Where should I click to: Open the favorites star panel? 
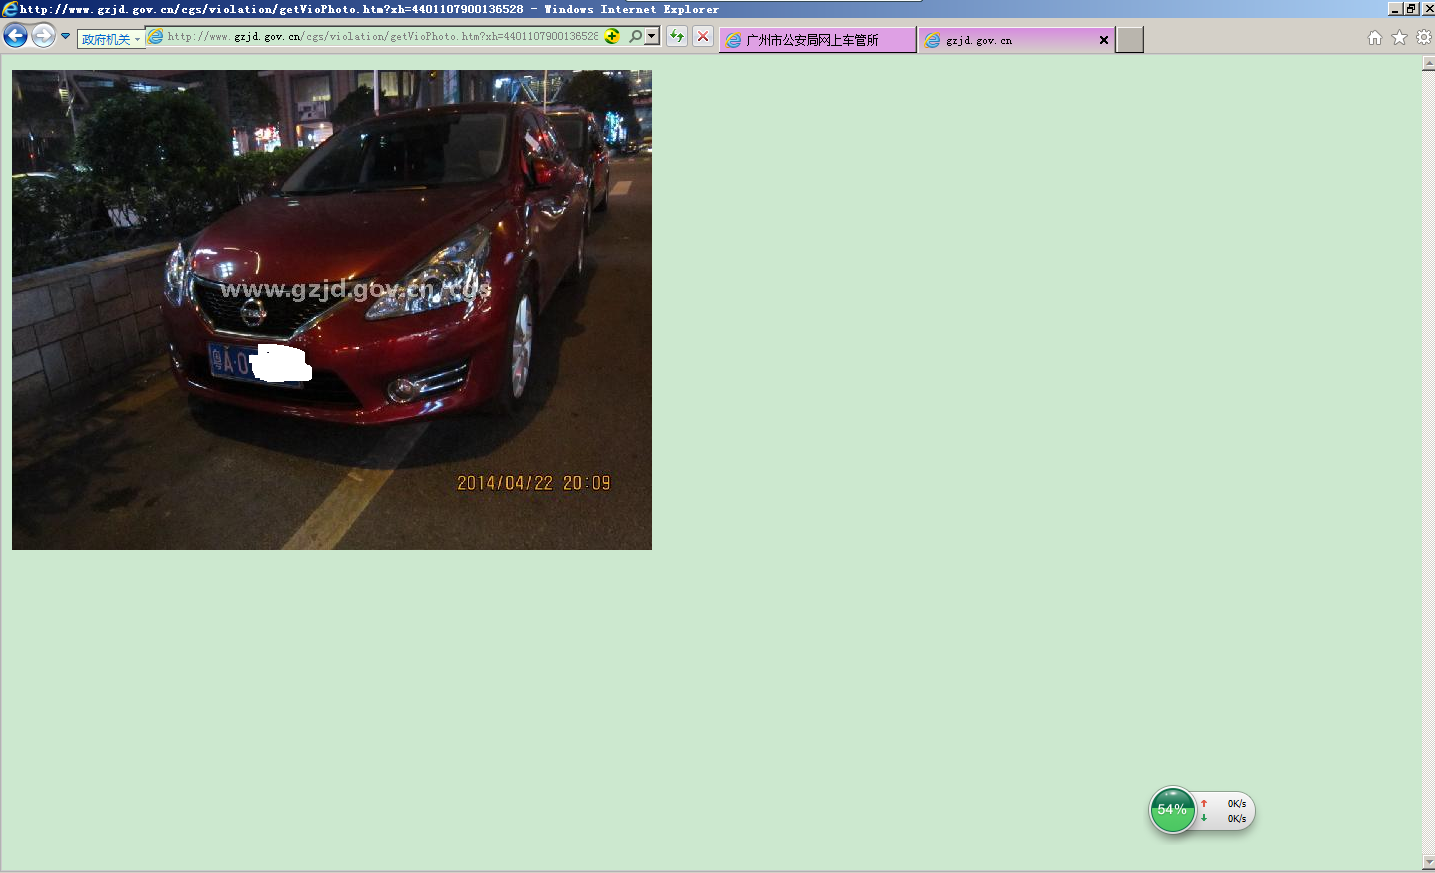(1399, 38)
